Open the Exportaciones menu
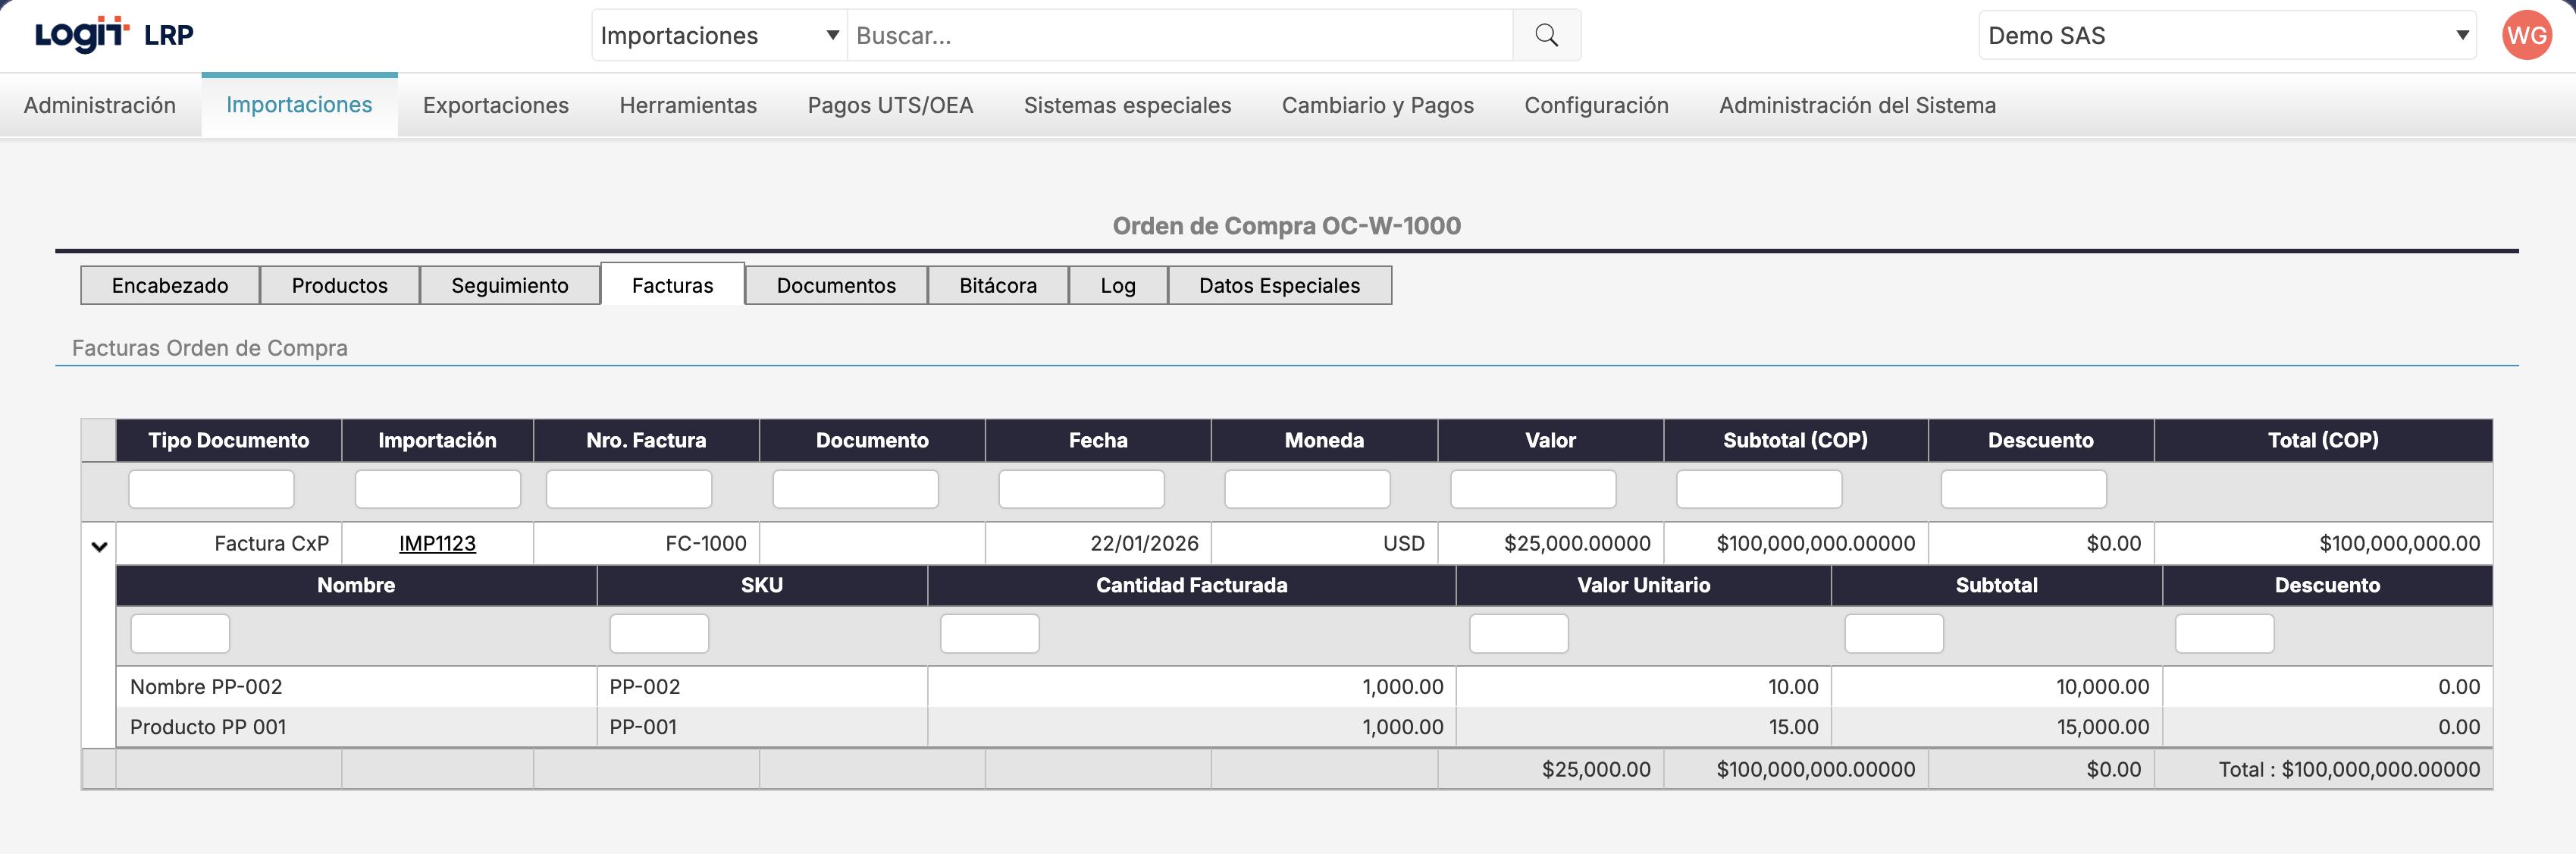 tap(495, 105)
